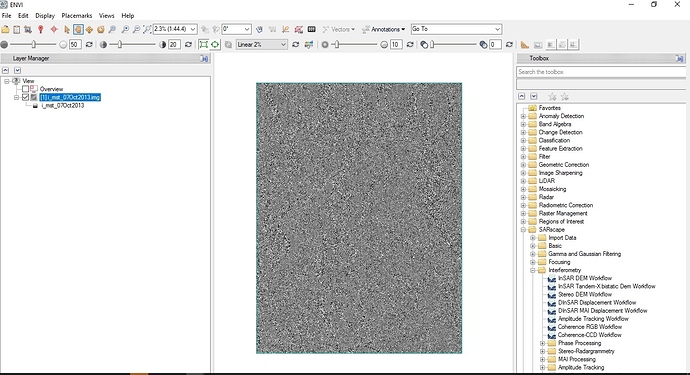
Task: Open the Placemarks menu
Action: [x=77, y=15]
